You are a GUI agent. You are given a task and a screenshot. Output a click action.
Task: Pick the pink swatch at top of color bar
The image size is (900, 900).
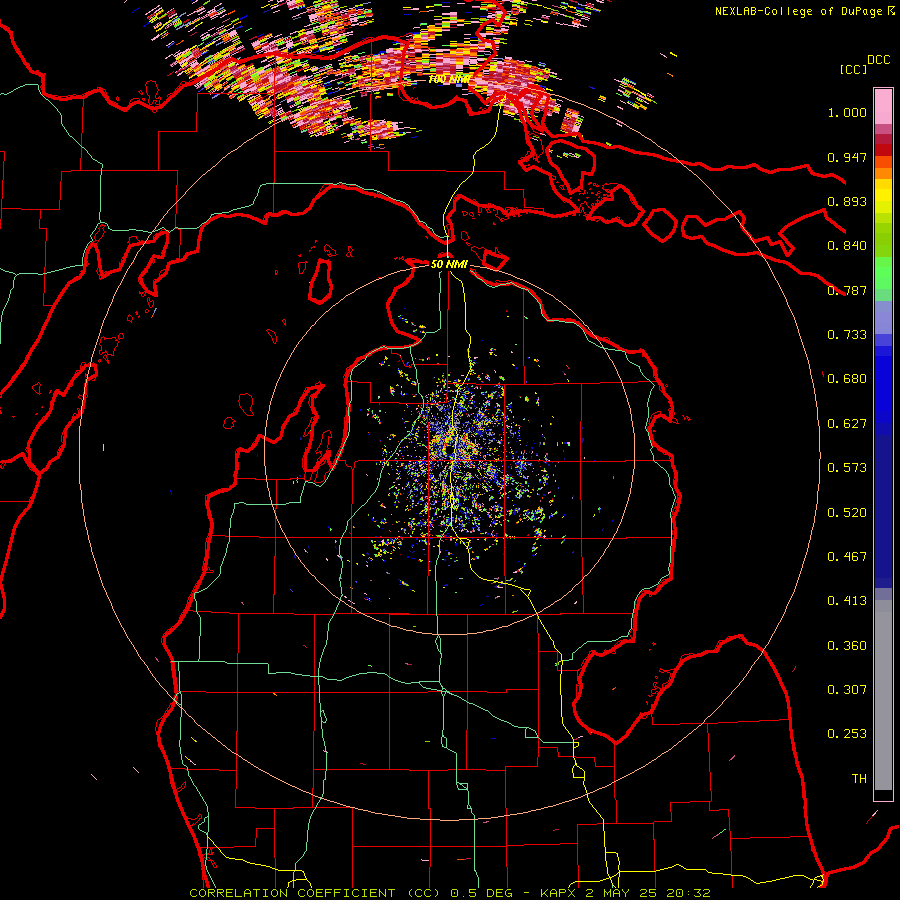883,106
